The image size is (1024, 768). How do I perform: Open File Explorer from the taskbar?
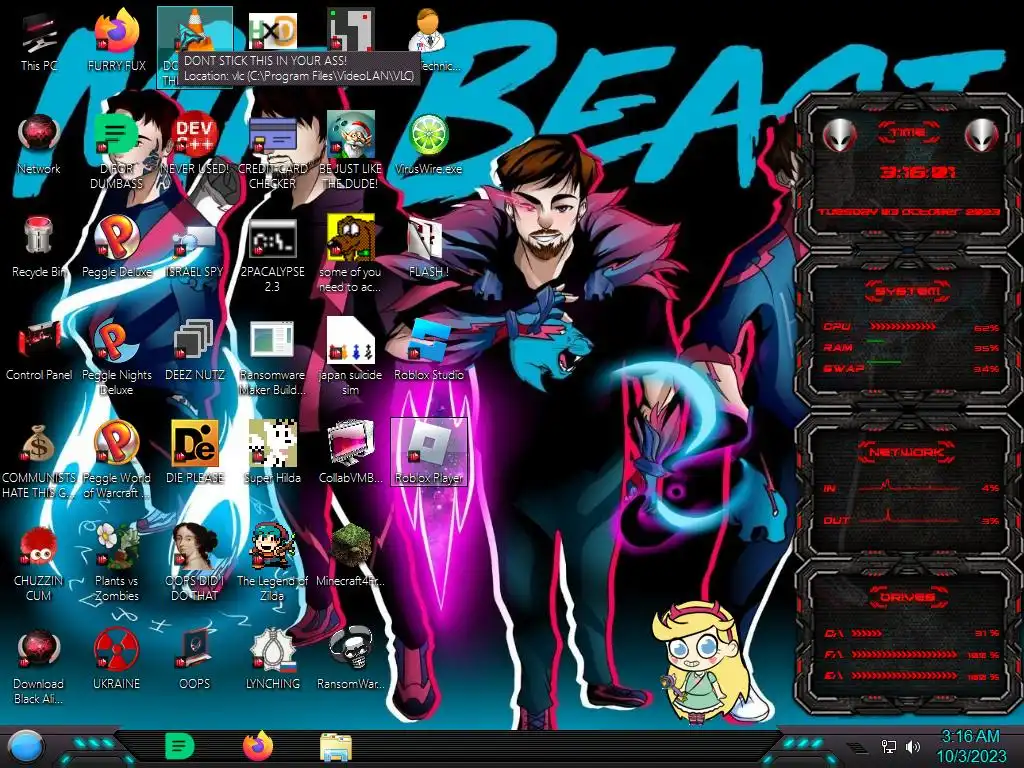pyautogui.click(x=336, y=748)
